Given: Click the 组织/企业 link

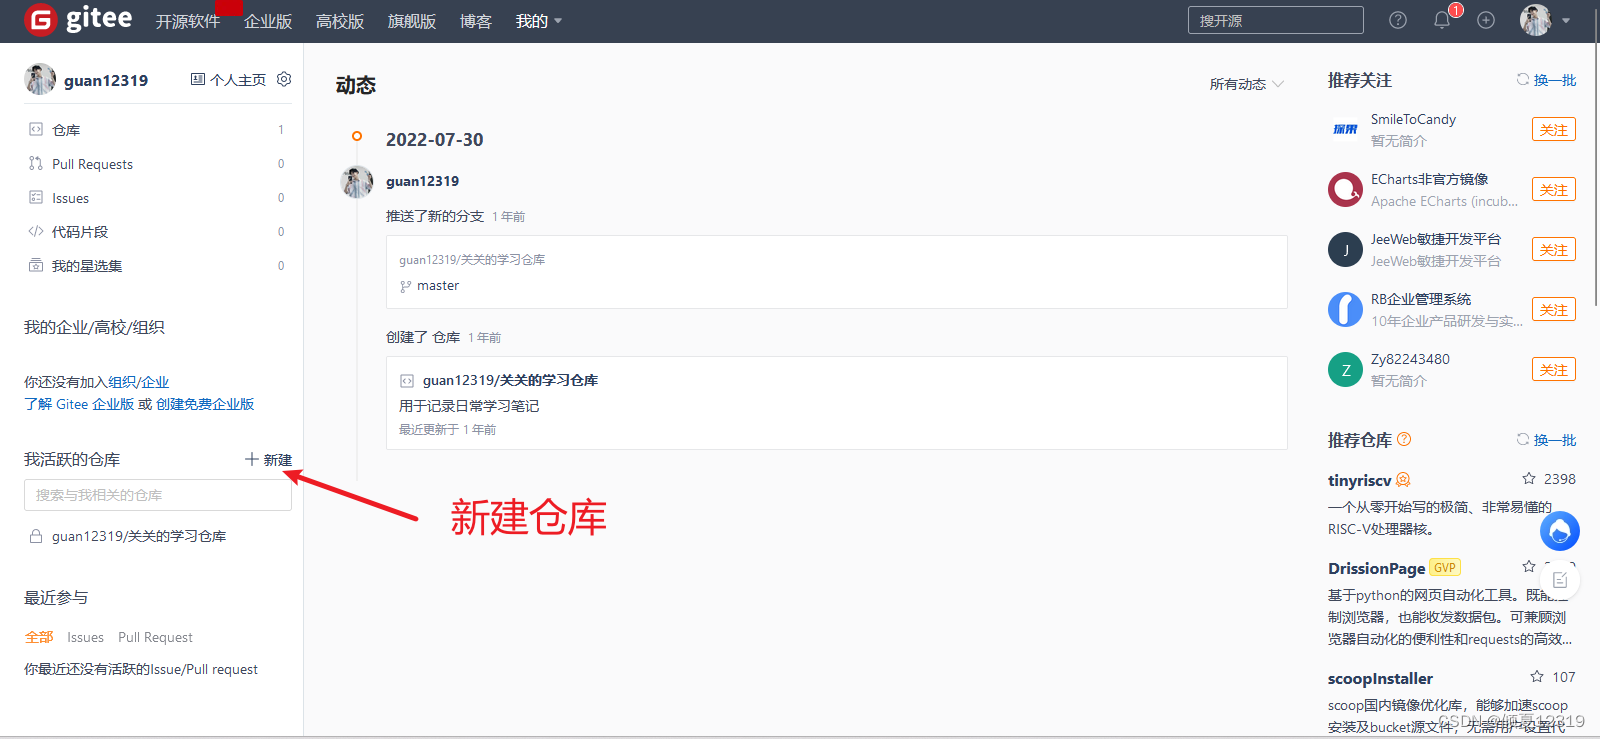Looking at the screenshot, I should point(139,382).
